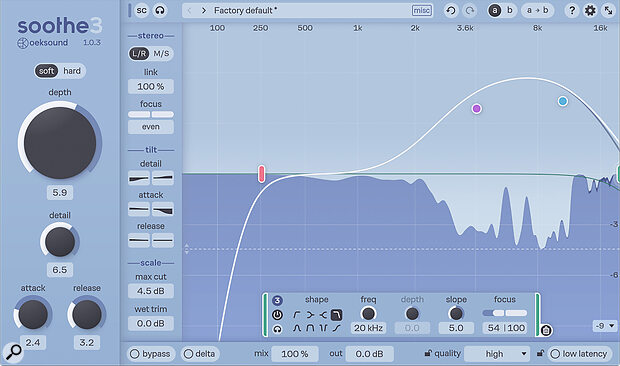
Task: Open settings gear icon
Action: pos(590,11)
